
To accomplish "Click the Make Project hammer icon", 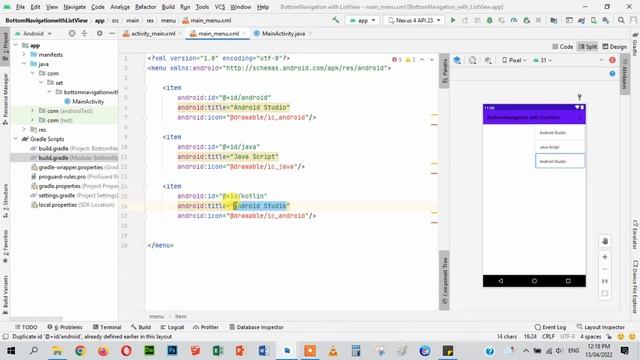I will pos(336,20).
